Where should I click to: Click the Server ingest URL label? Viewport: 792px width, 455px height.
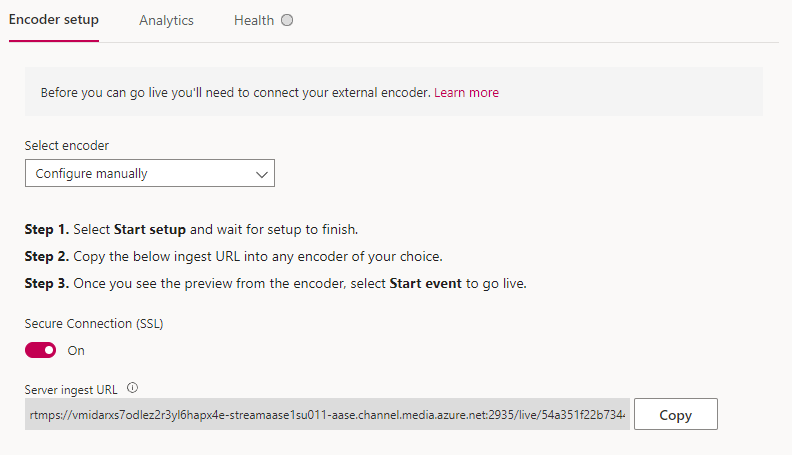pos(71,390)
